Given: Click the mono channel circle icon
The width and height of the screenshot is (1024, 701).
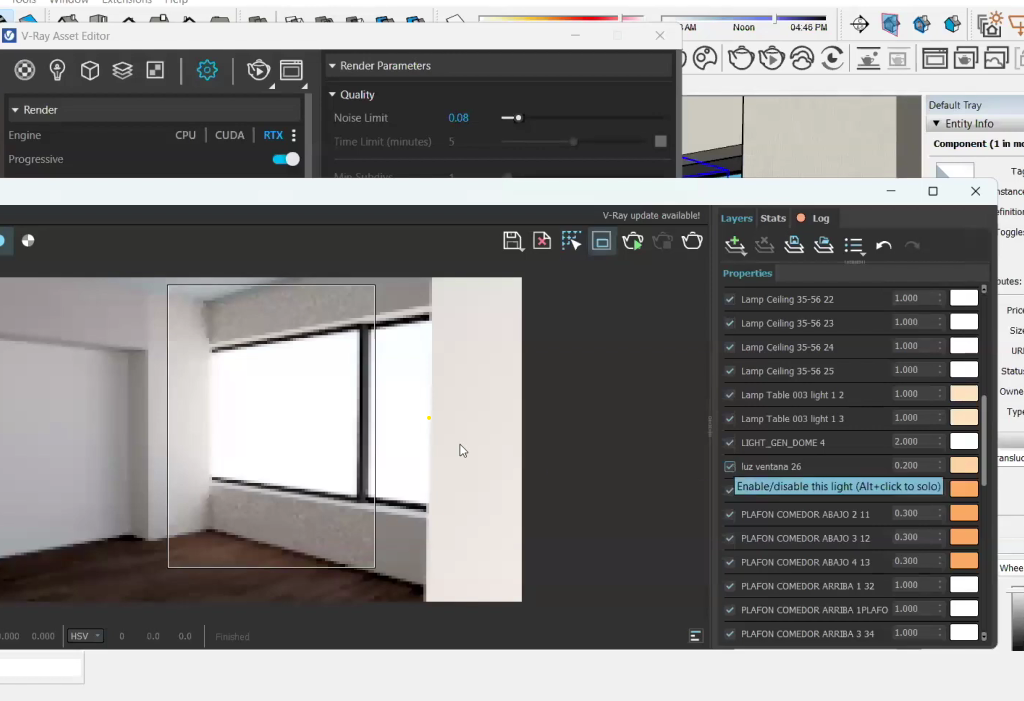Looking at the screenshot, I should pyautogui.click(x=27, y=240).
